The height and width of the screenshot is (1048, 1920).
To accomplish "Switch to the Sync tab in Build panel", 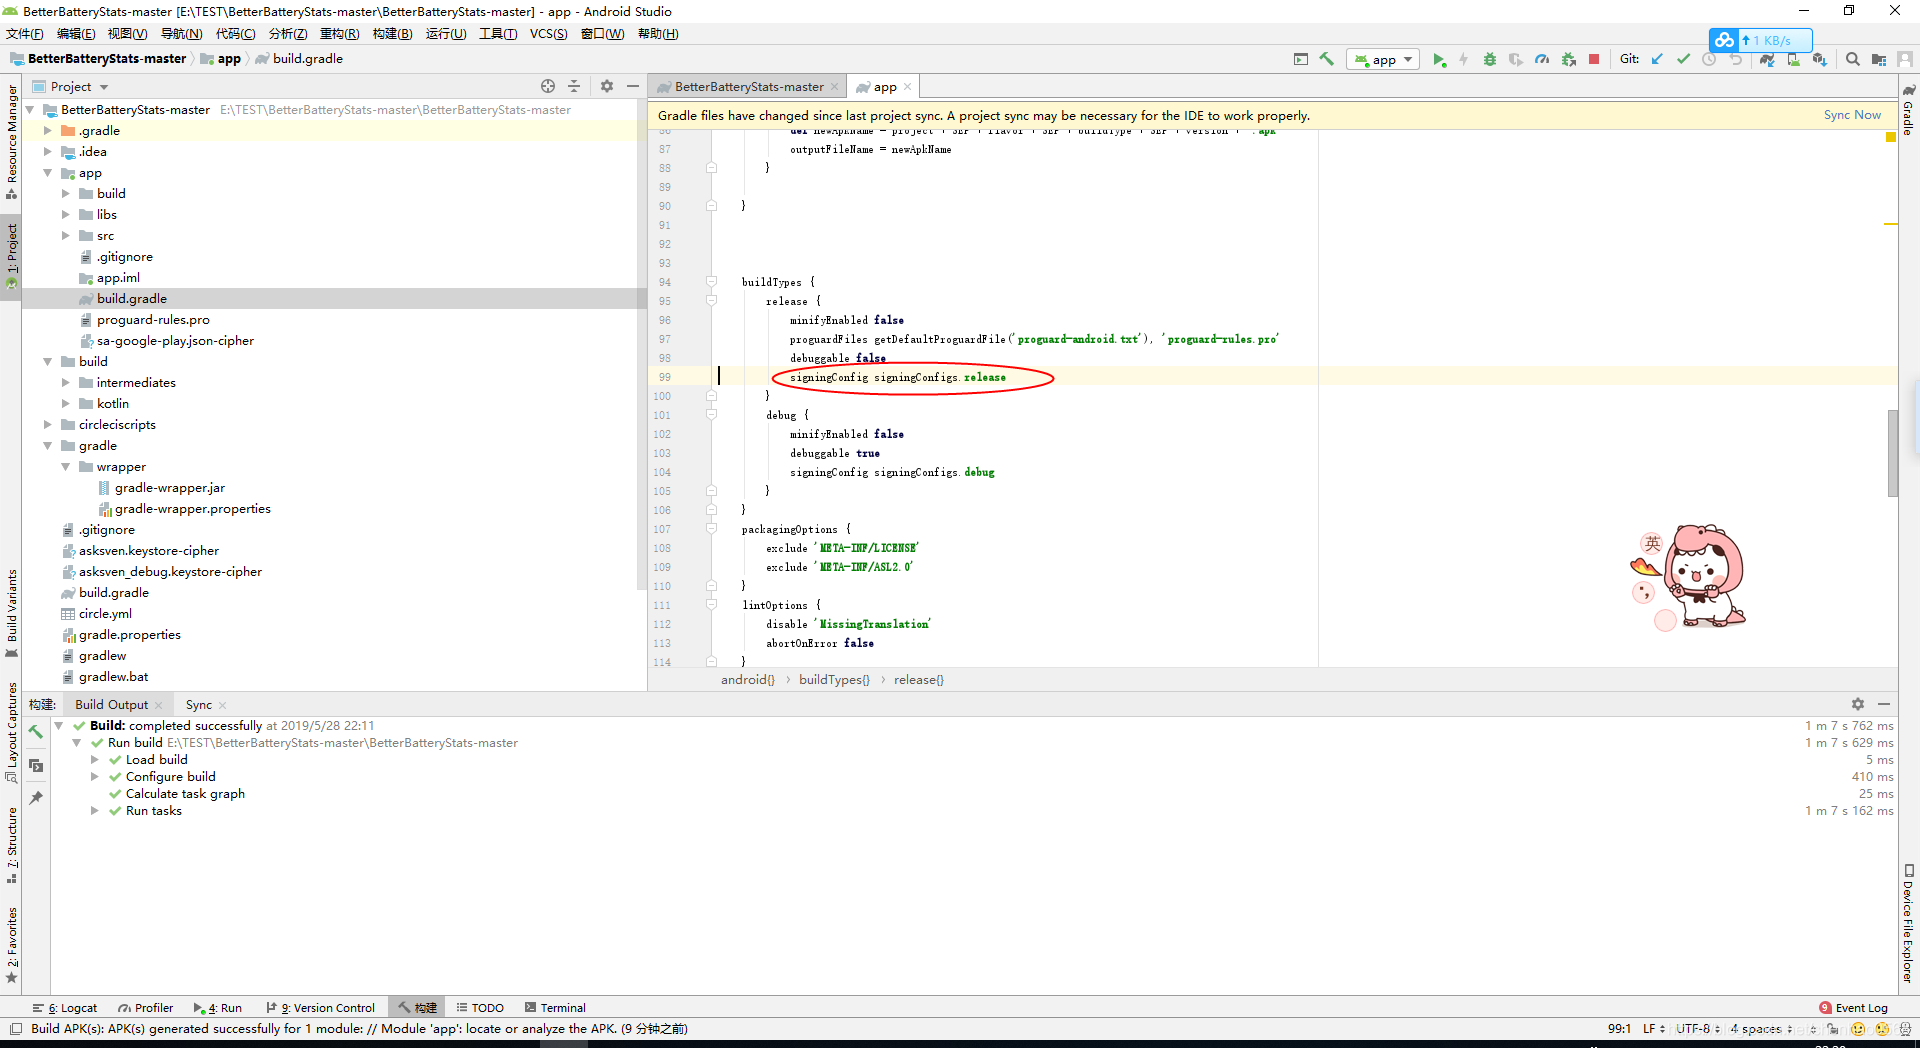I will point(198,705).
